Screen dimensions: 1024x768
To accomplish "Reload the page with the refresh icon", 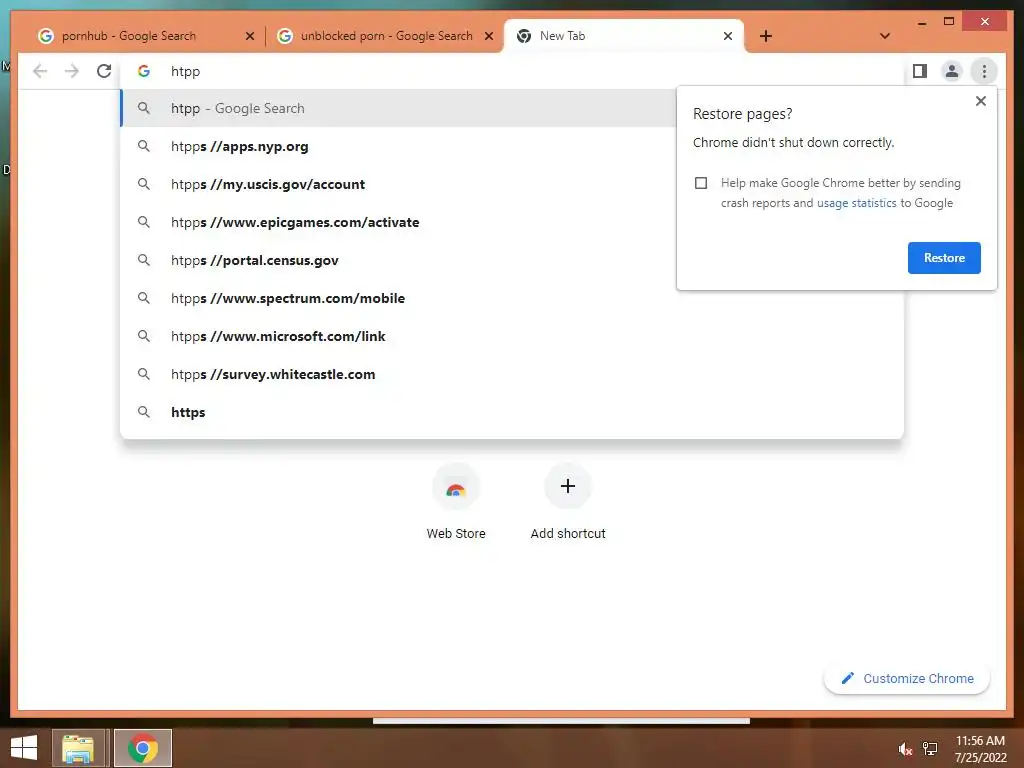I will point(104,71).
